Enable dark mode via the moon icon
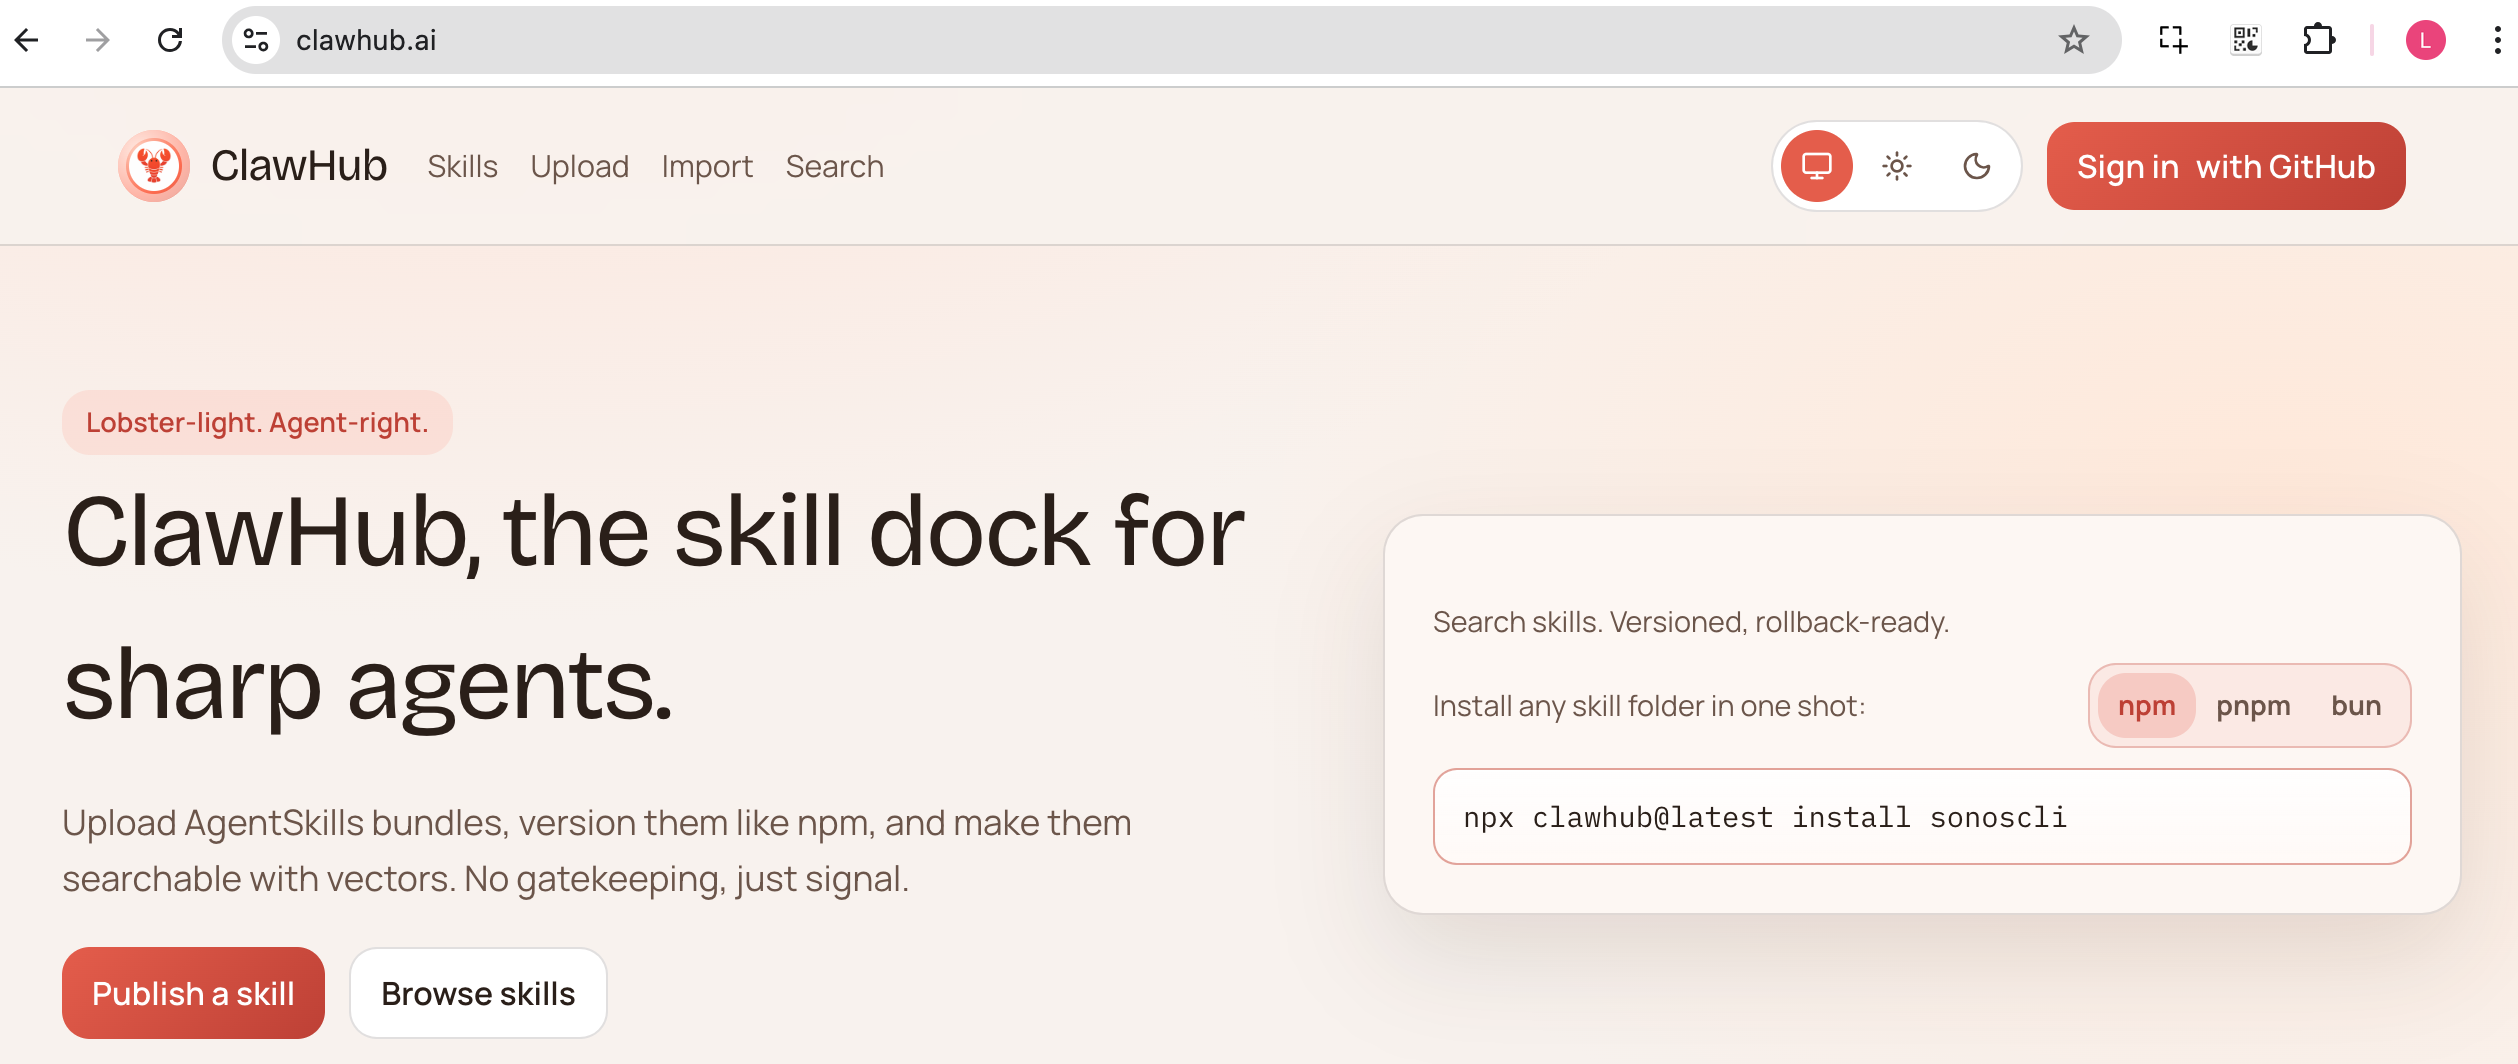Screen dimensions: 2518x1064 1977,166
